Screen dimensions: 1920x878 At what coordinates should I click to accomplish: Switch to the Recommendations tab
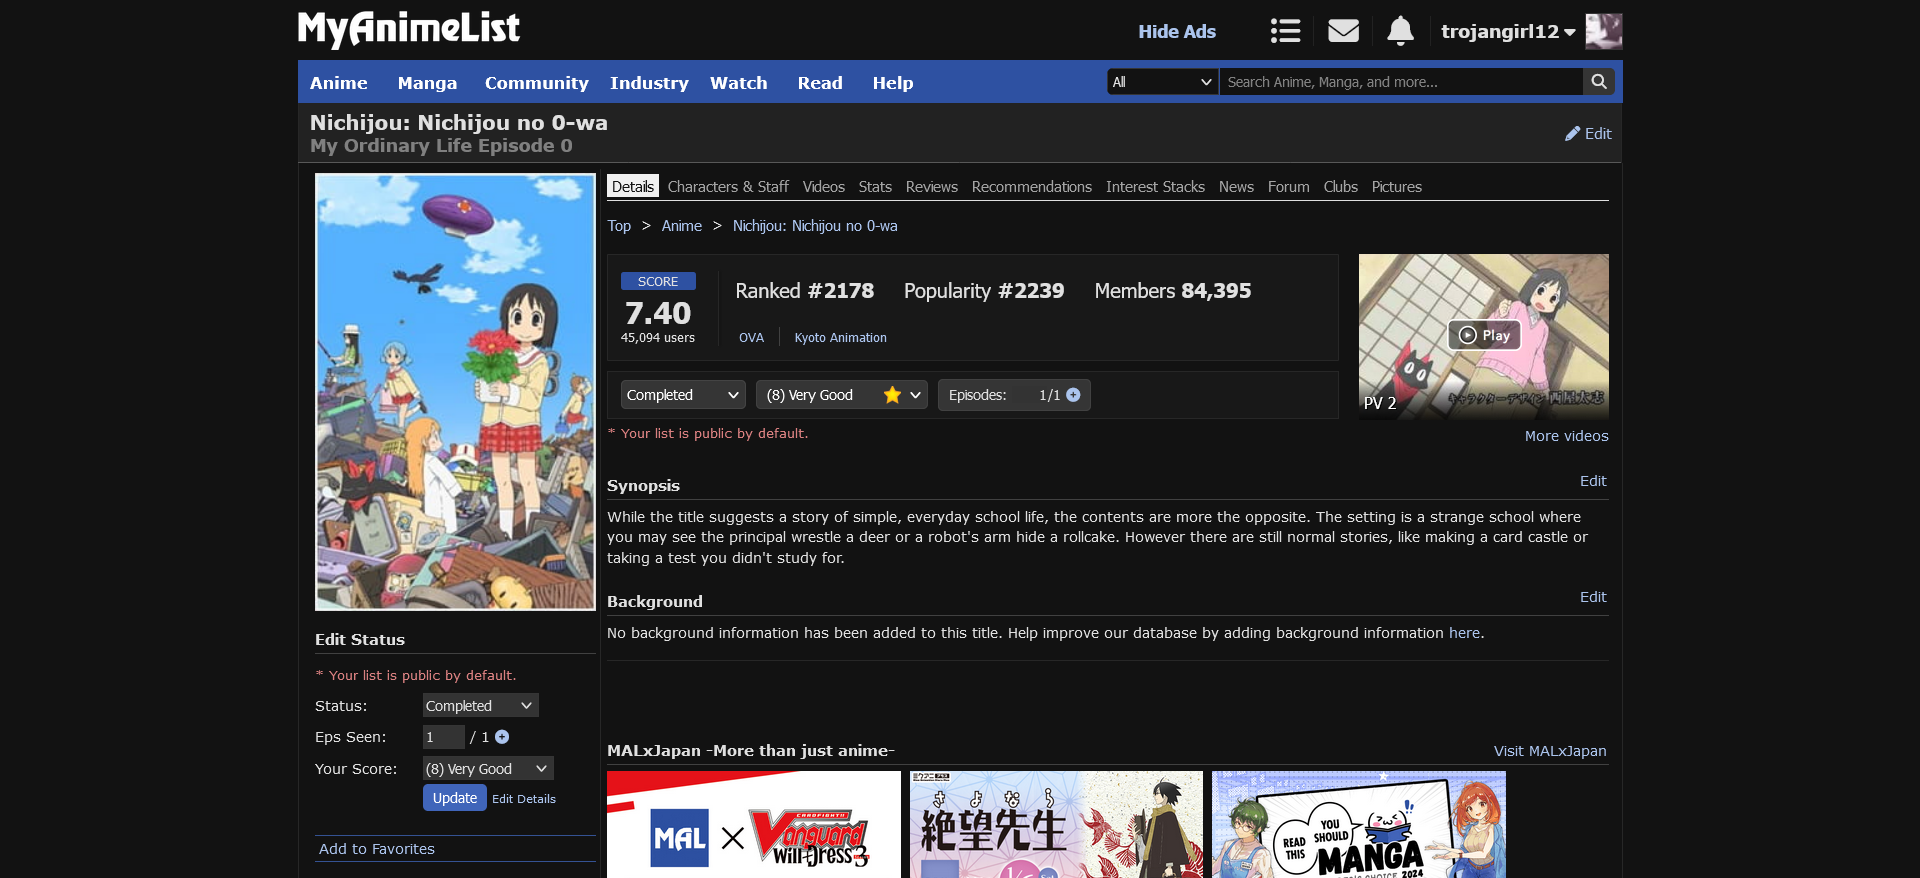click(1032, 187)
